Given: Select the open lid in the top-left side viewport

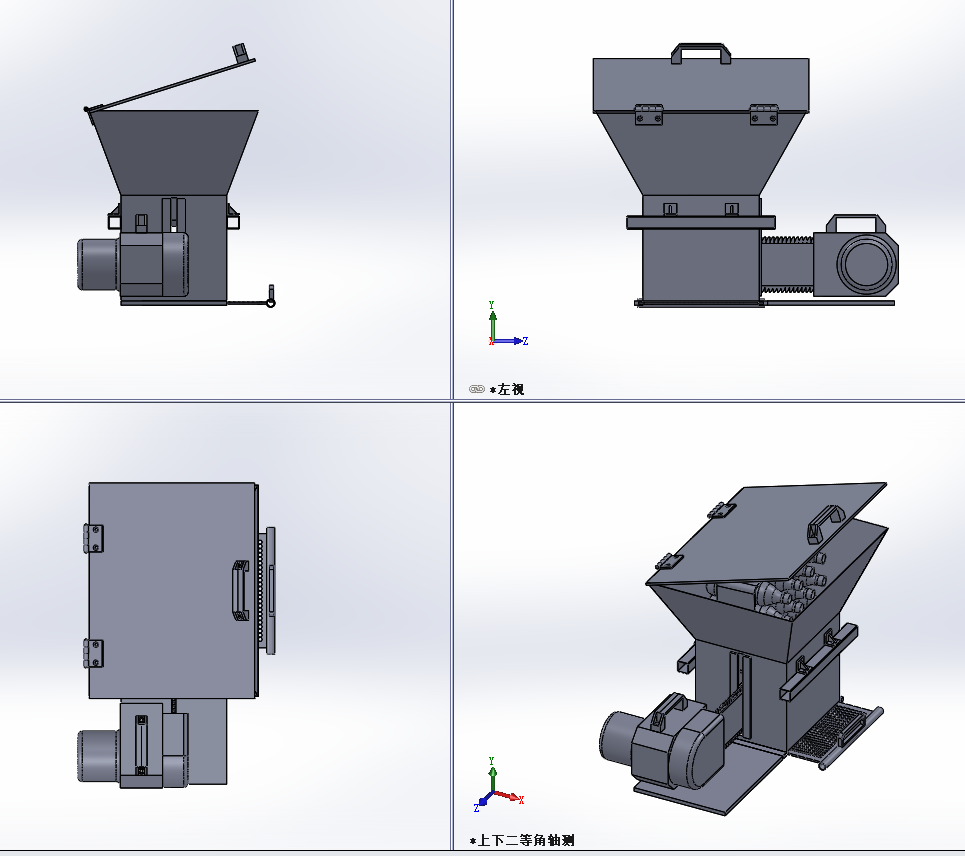Looking at the screenshot, I should click(170, 83).
